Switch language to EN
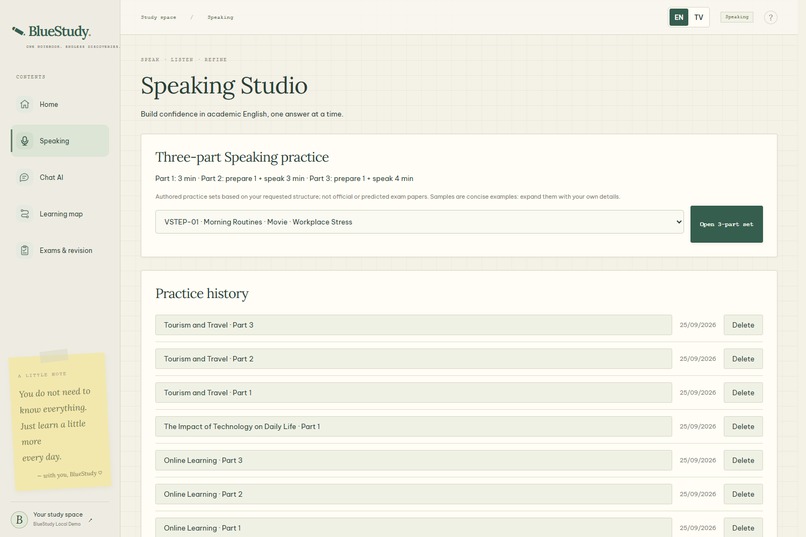Viewport: 806px width, 537px height. [x=679, y=17]
